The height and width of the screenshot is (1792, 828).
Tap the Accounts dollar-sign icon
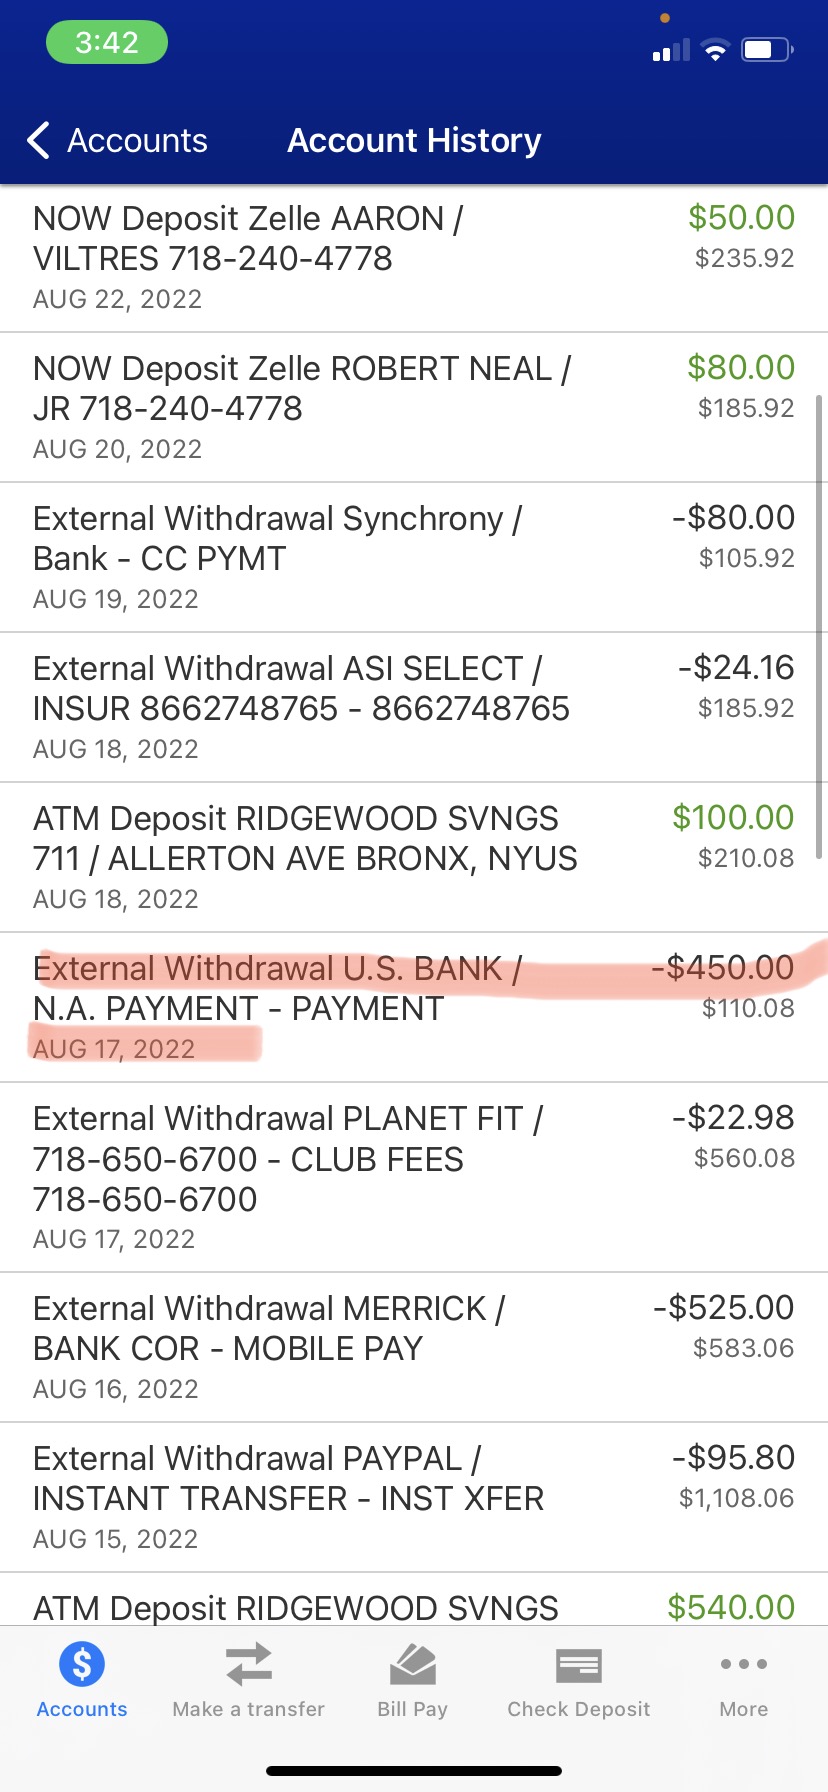point(82,1665)
